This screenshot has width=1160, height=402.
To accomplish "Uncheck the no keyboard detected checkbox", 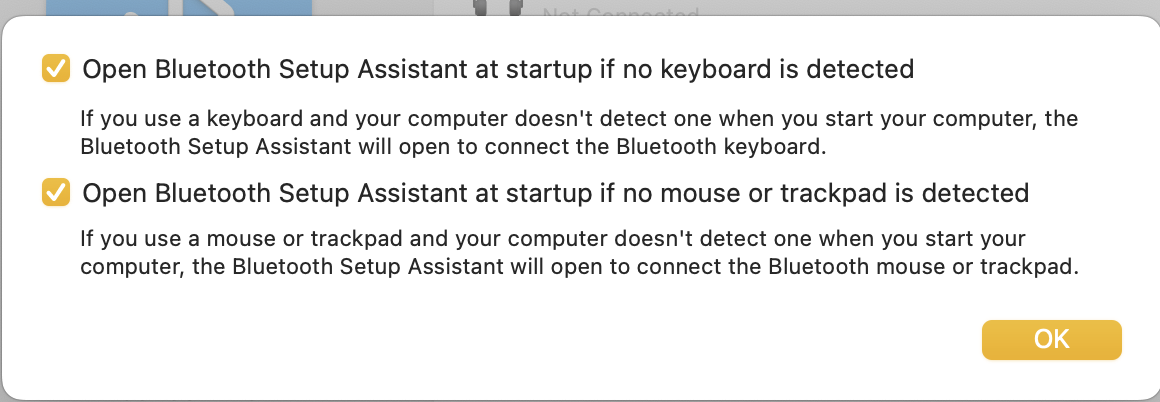I will (x=55, y=69).
